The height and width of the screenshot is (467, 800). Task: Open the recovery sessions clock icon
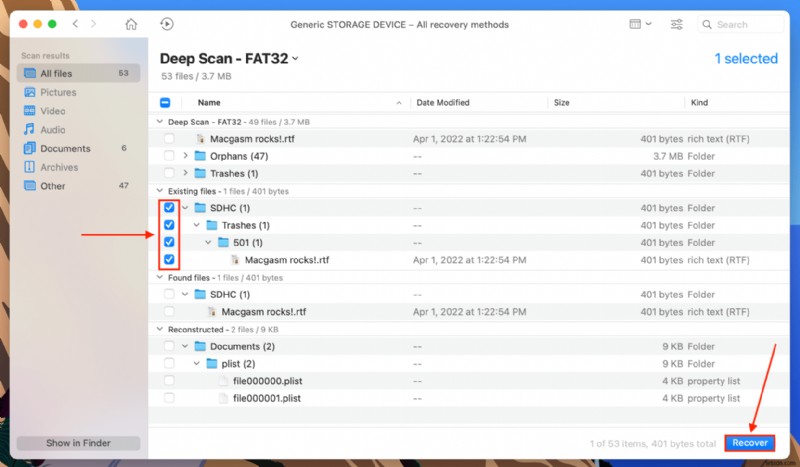pyautogui.click(x=166, y=24)
